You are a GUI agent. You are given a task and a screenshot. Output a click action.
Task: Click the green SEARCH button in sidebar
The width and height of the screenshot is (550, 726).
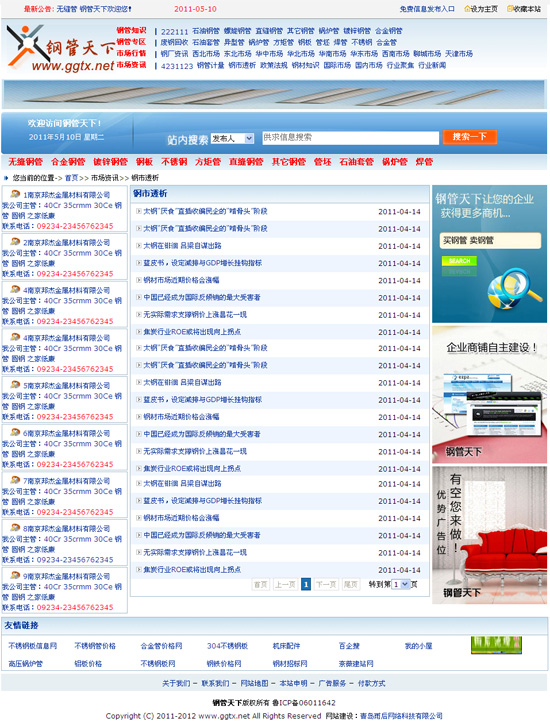click(x=459, y=261)
